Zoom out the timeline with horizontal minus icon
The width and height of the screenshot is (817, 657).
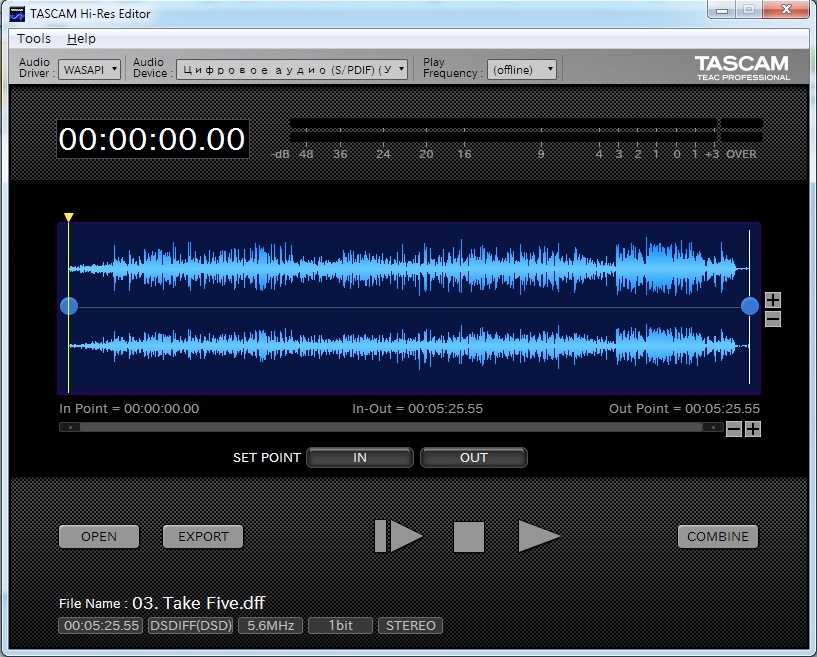pos(734,429)
